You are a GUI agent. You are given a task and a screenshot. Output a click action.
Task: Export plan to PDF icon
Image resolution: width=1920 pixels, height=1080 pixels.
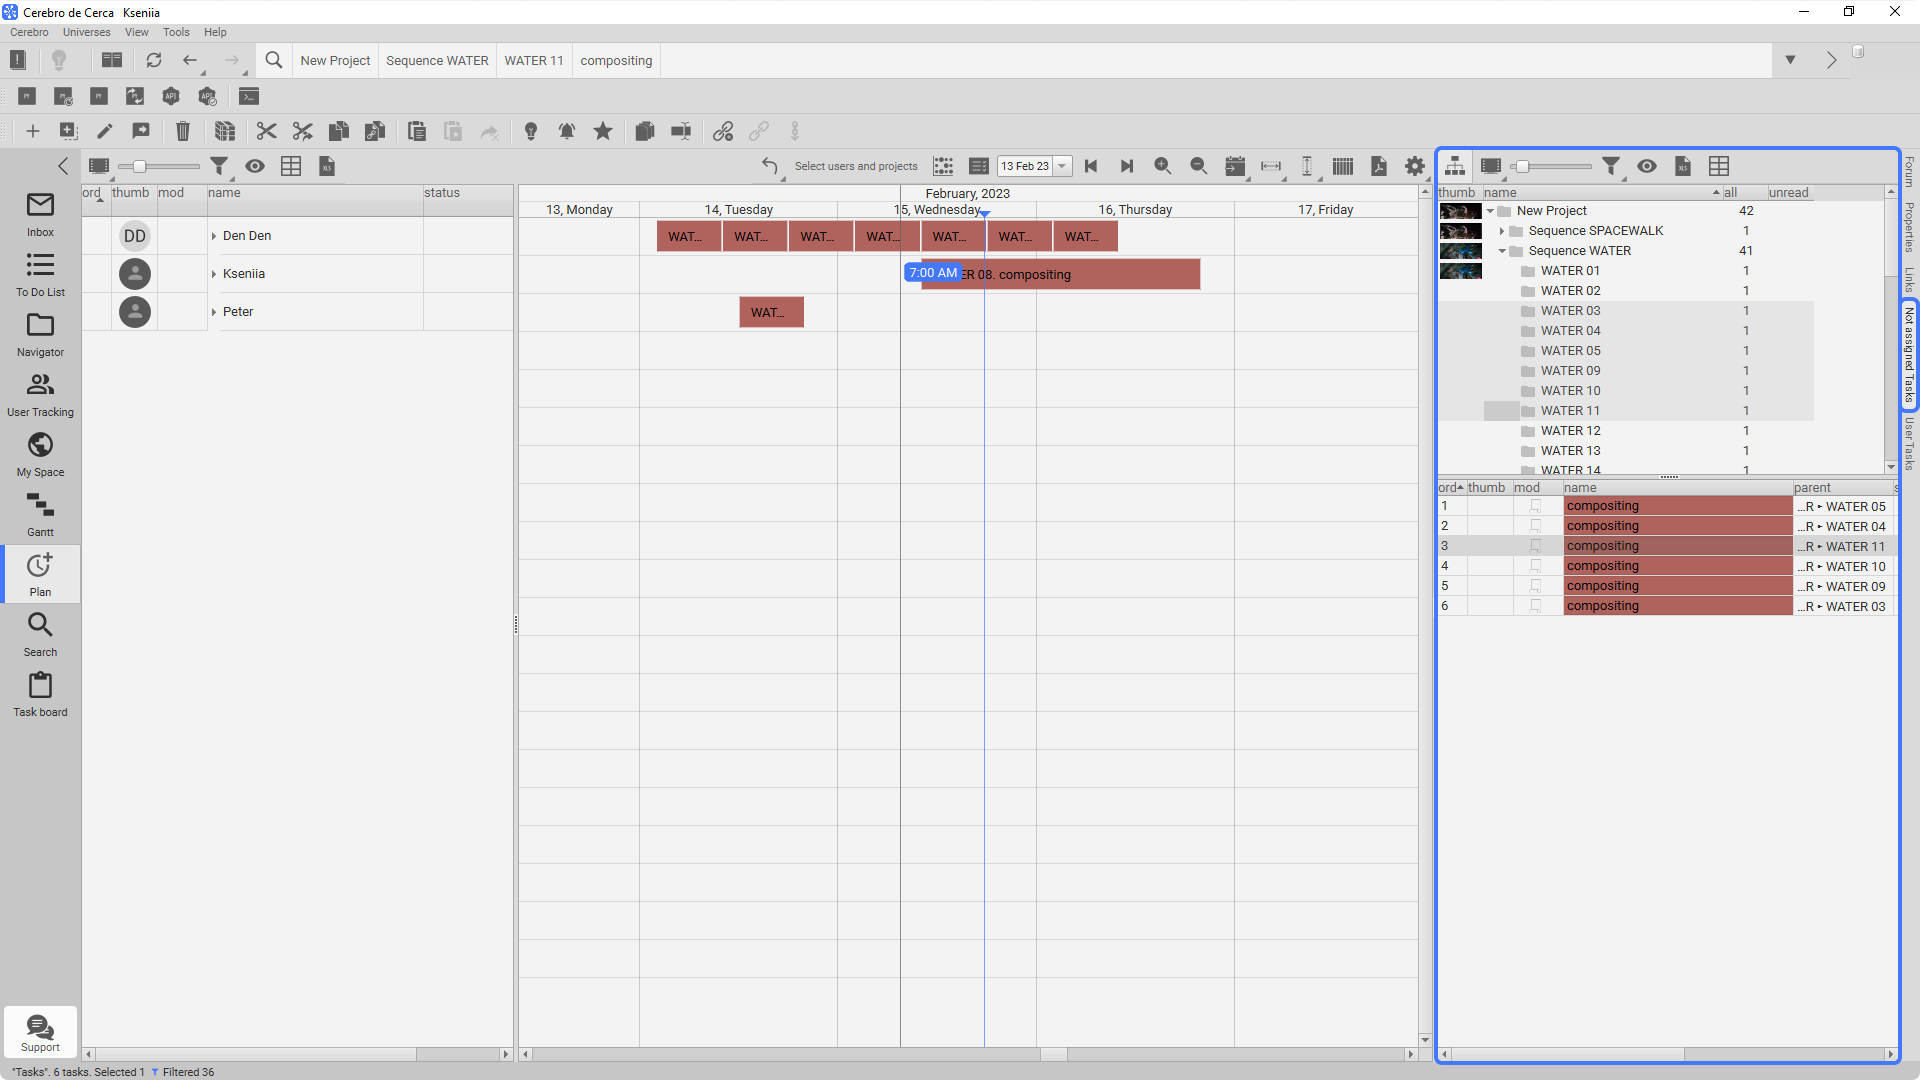1379,166
